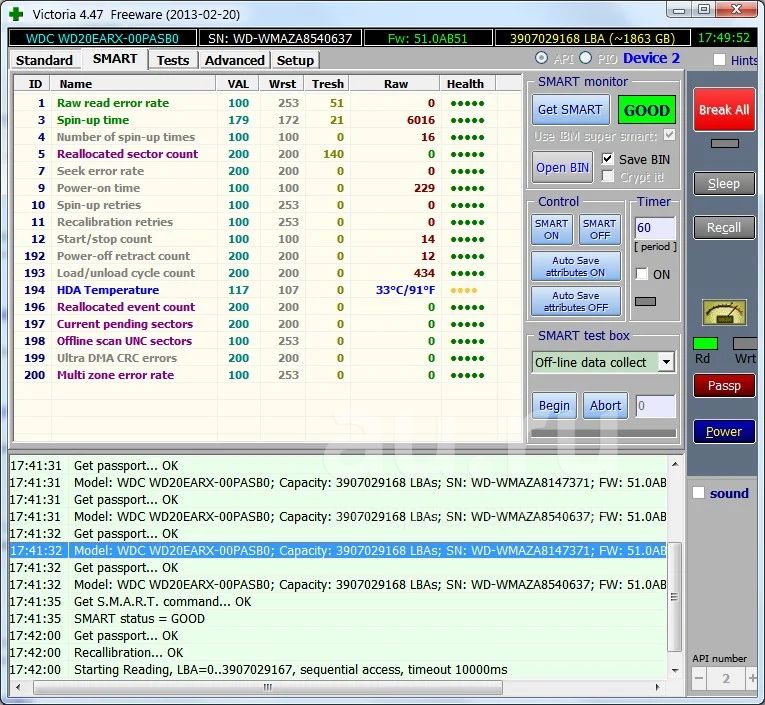Click log scrollbar left arrow

coord(18,687)
